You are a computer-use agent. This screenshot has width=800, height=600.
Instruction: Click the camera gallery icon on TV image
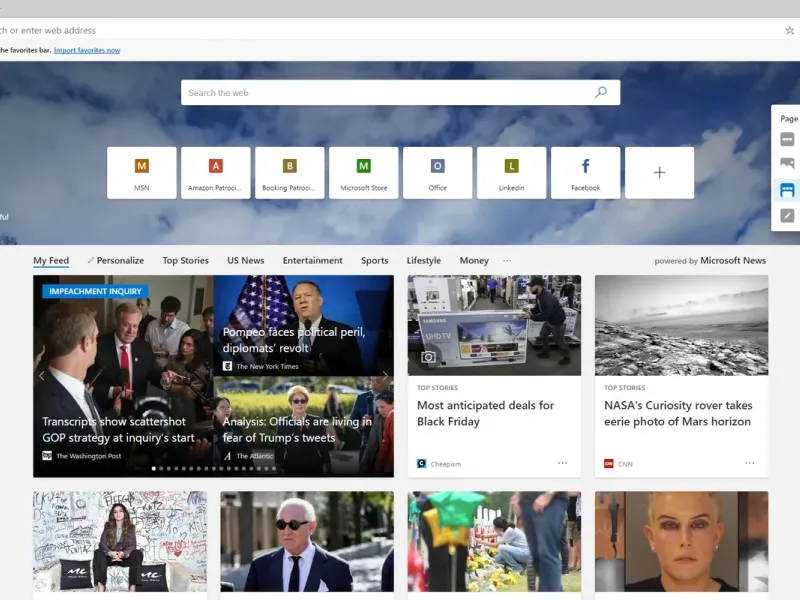[428, 357]
